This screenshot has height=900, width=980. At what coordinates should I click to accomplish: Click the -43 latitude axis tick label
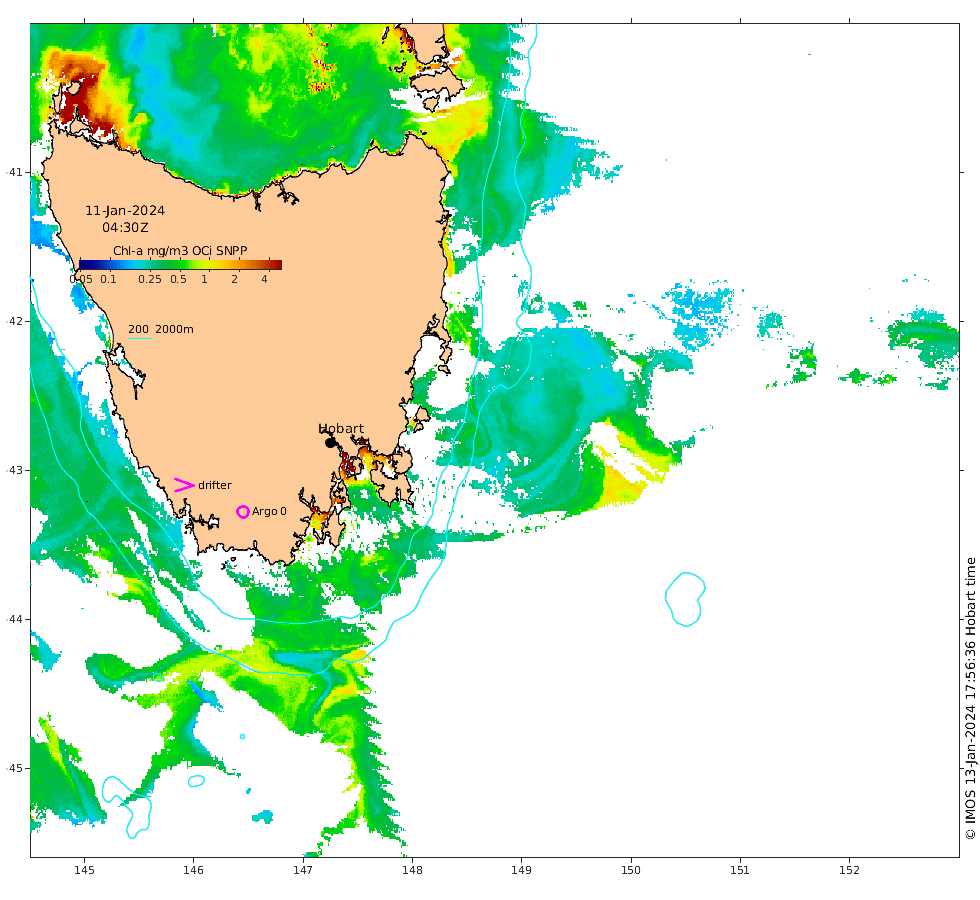13,470
